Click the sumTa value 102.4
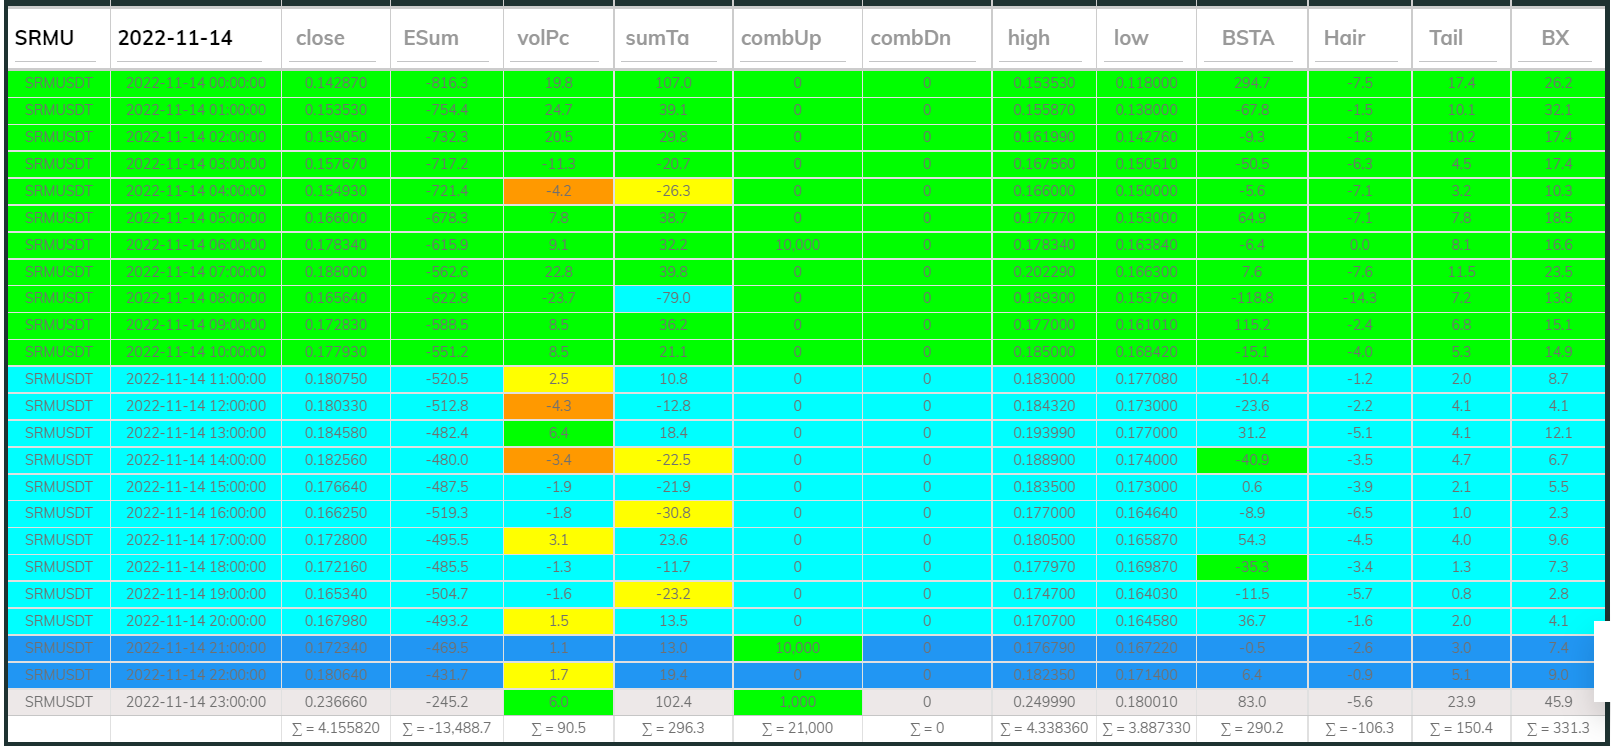 click(673, 702)
